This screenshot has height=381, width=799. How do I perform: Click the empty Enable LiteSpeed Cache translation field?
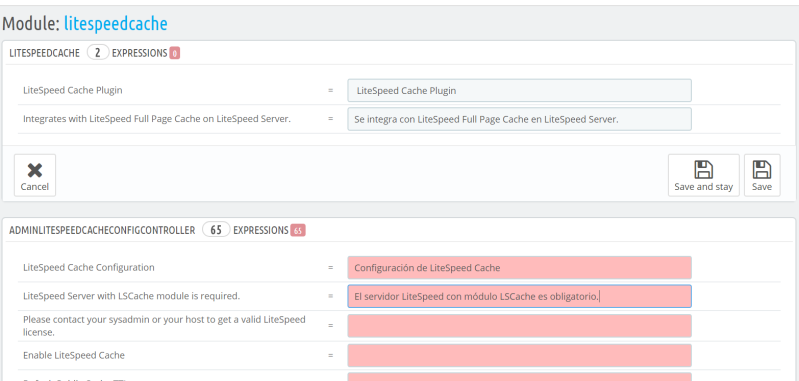519,355
